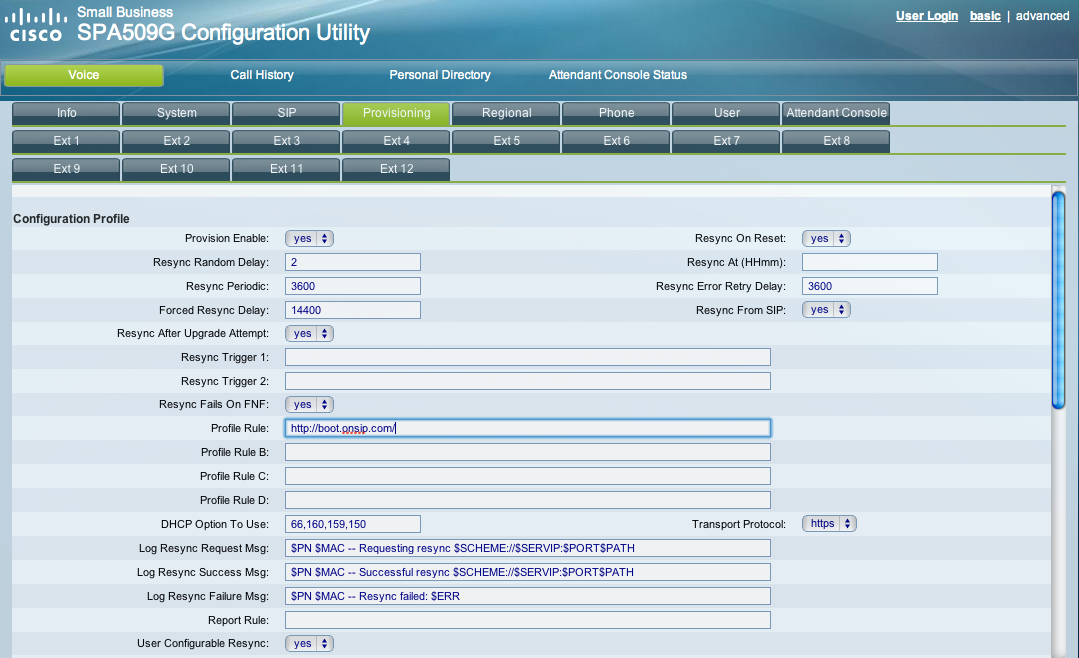Open the User Login link

926,16
